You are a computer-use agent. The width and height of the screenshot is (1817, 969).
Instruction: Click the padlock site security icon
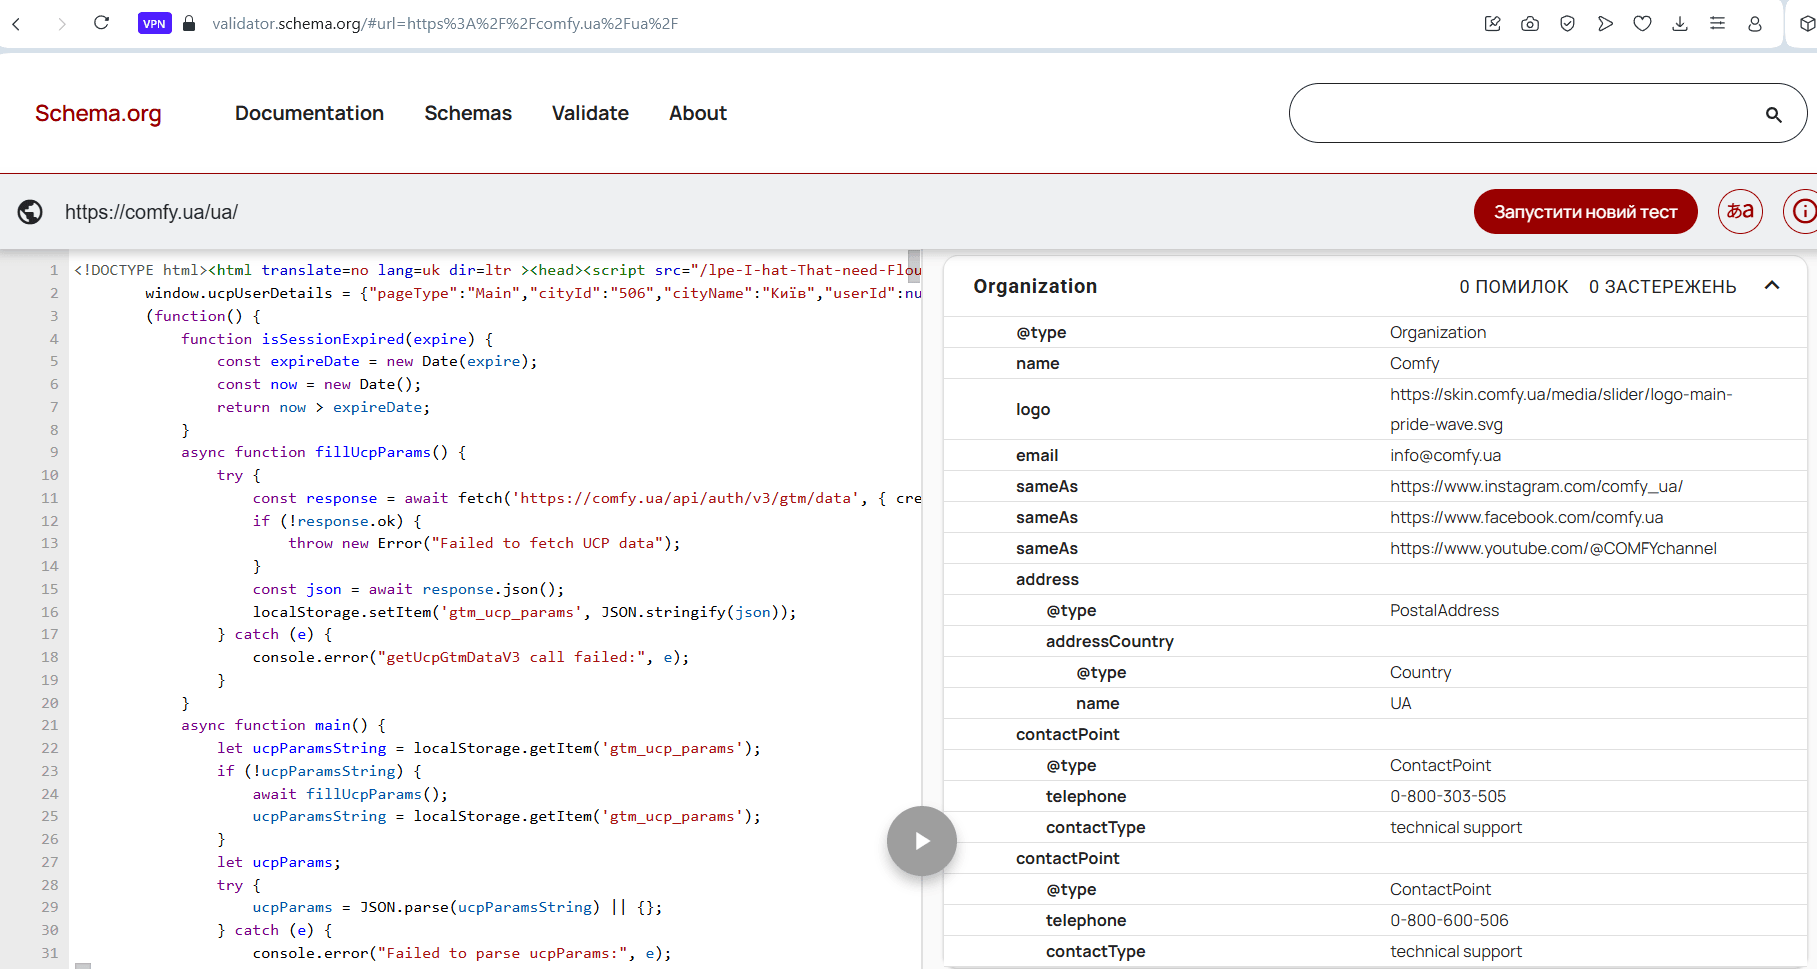189,23
